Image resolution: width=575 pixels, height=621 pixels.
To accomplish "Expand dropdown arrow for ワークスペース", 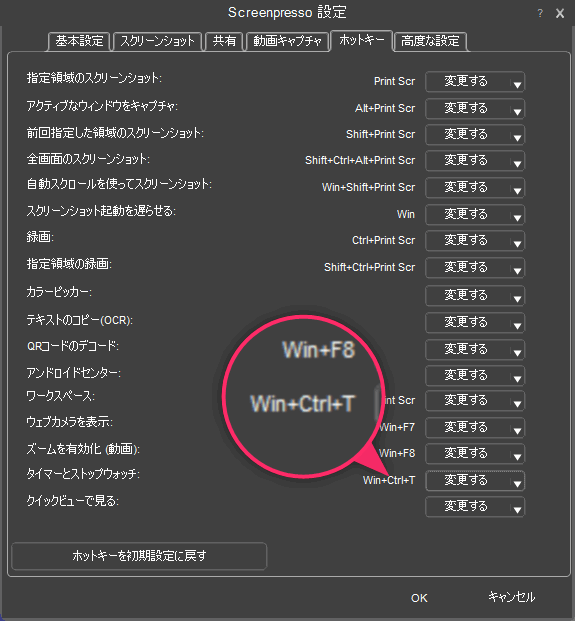I will pyautogui.click(x=517, y=404).
